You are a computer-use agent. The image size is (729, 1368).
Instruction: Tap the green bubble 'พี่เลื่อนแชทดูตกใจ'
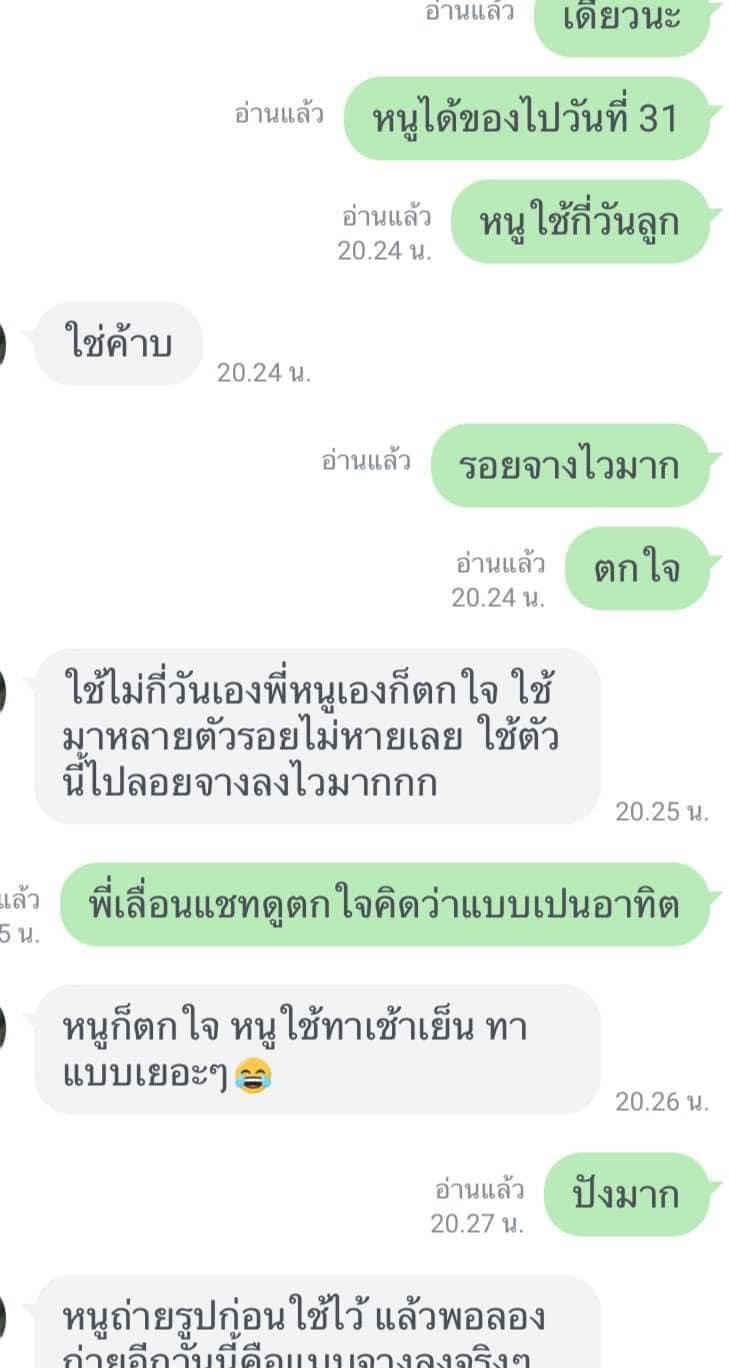[385, 905]
